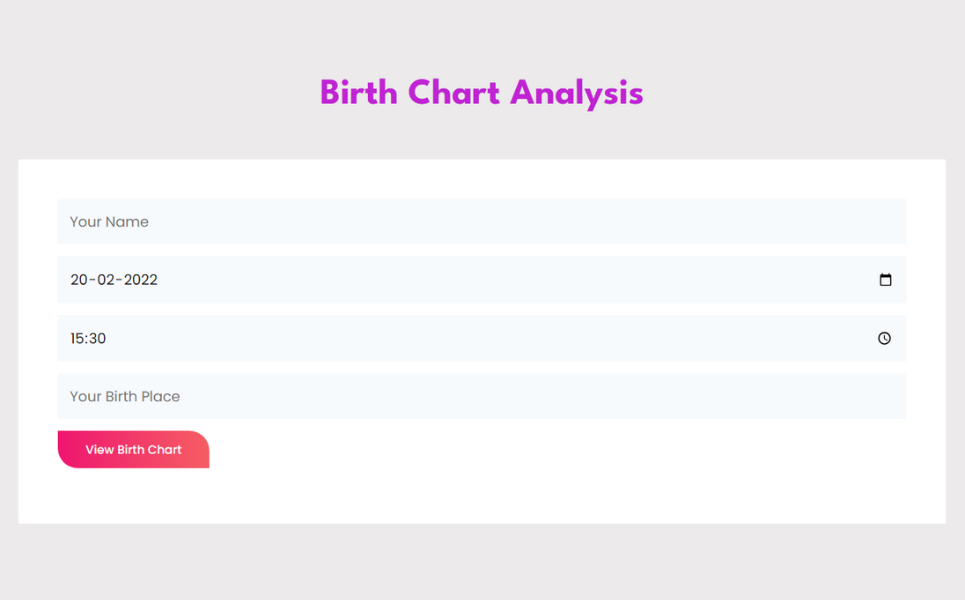Select the minutes 30 in time field
Screen dimensions: 965x600
(x=97, y=339)
